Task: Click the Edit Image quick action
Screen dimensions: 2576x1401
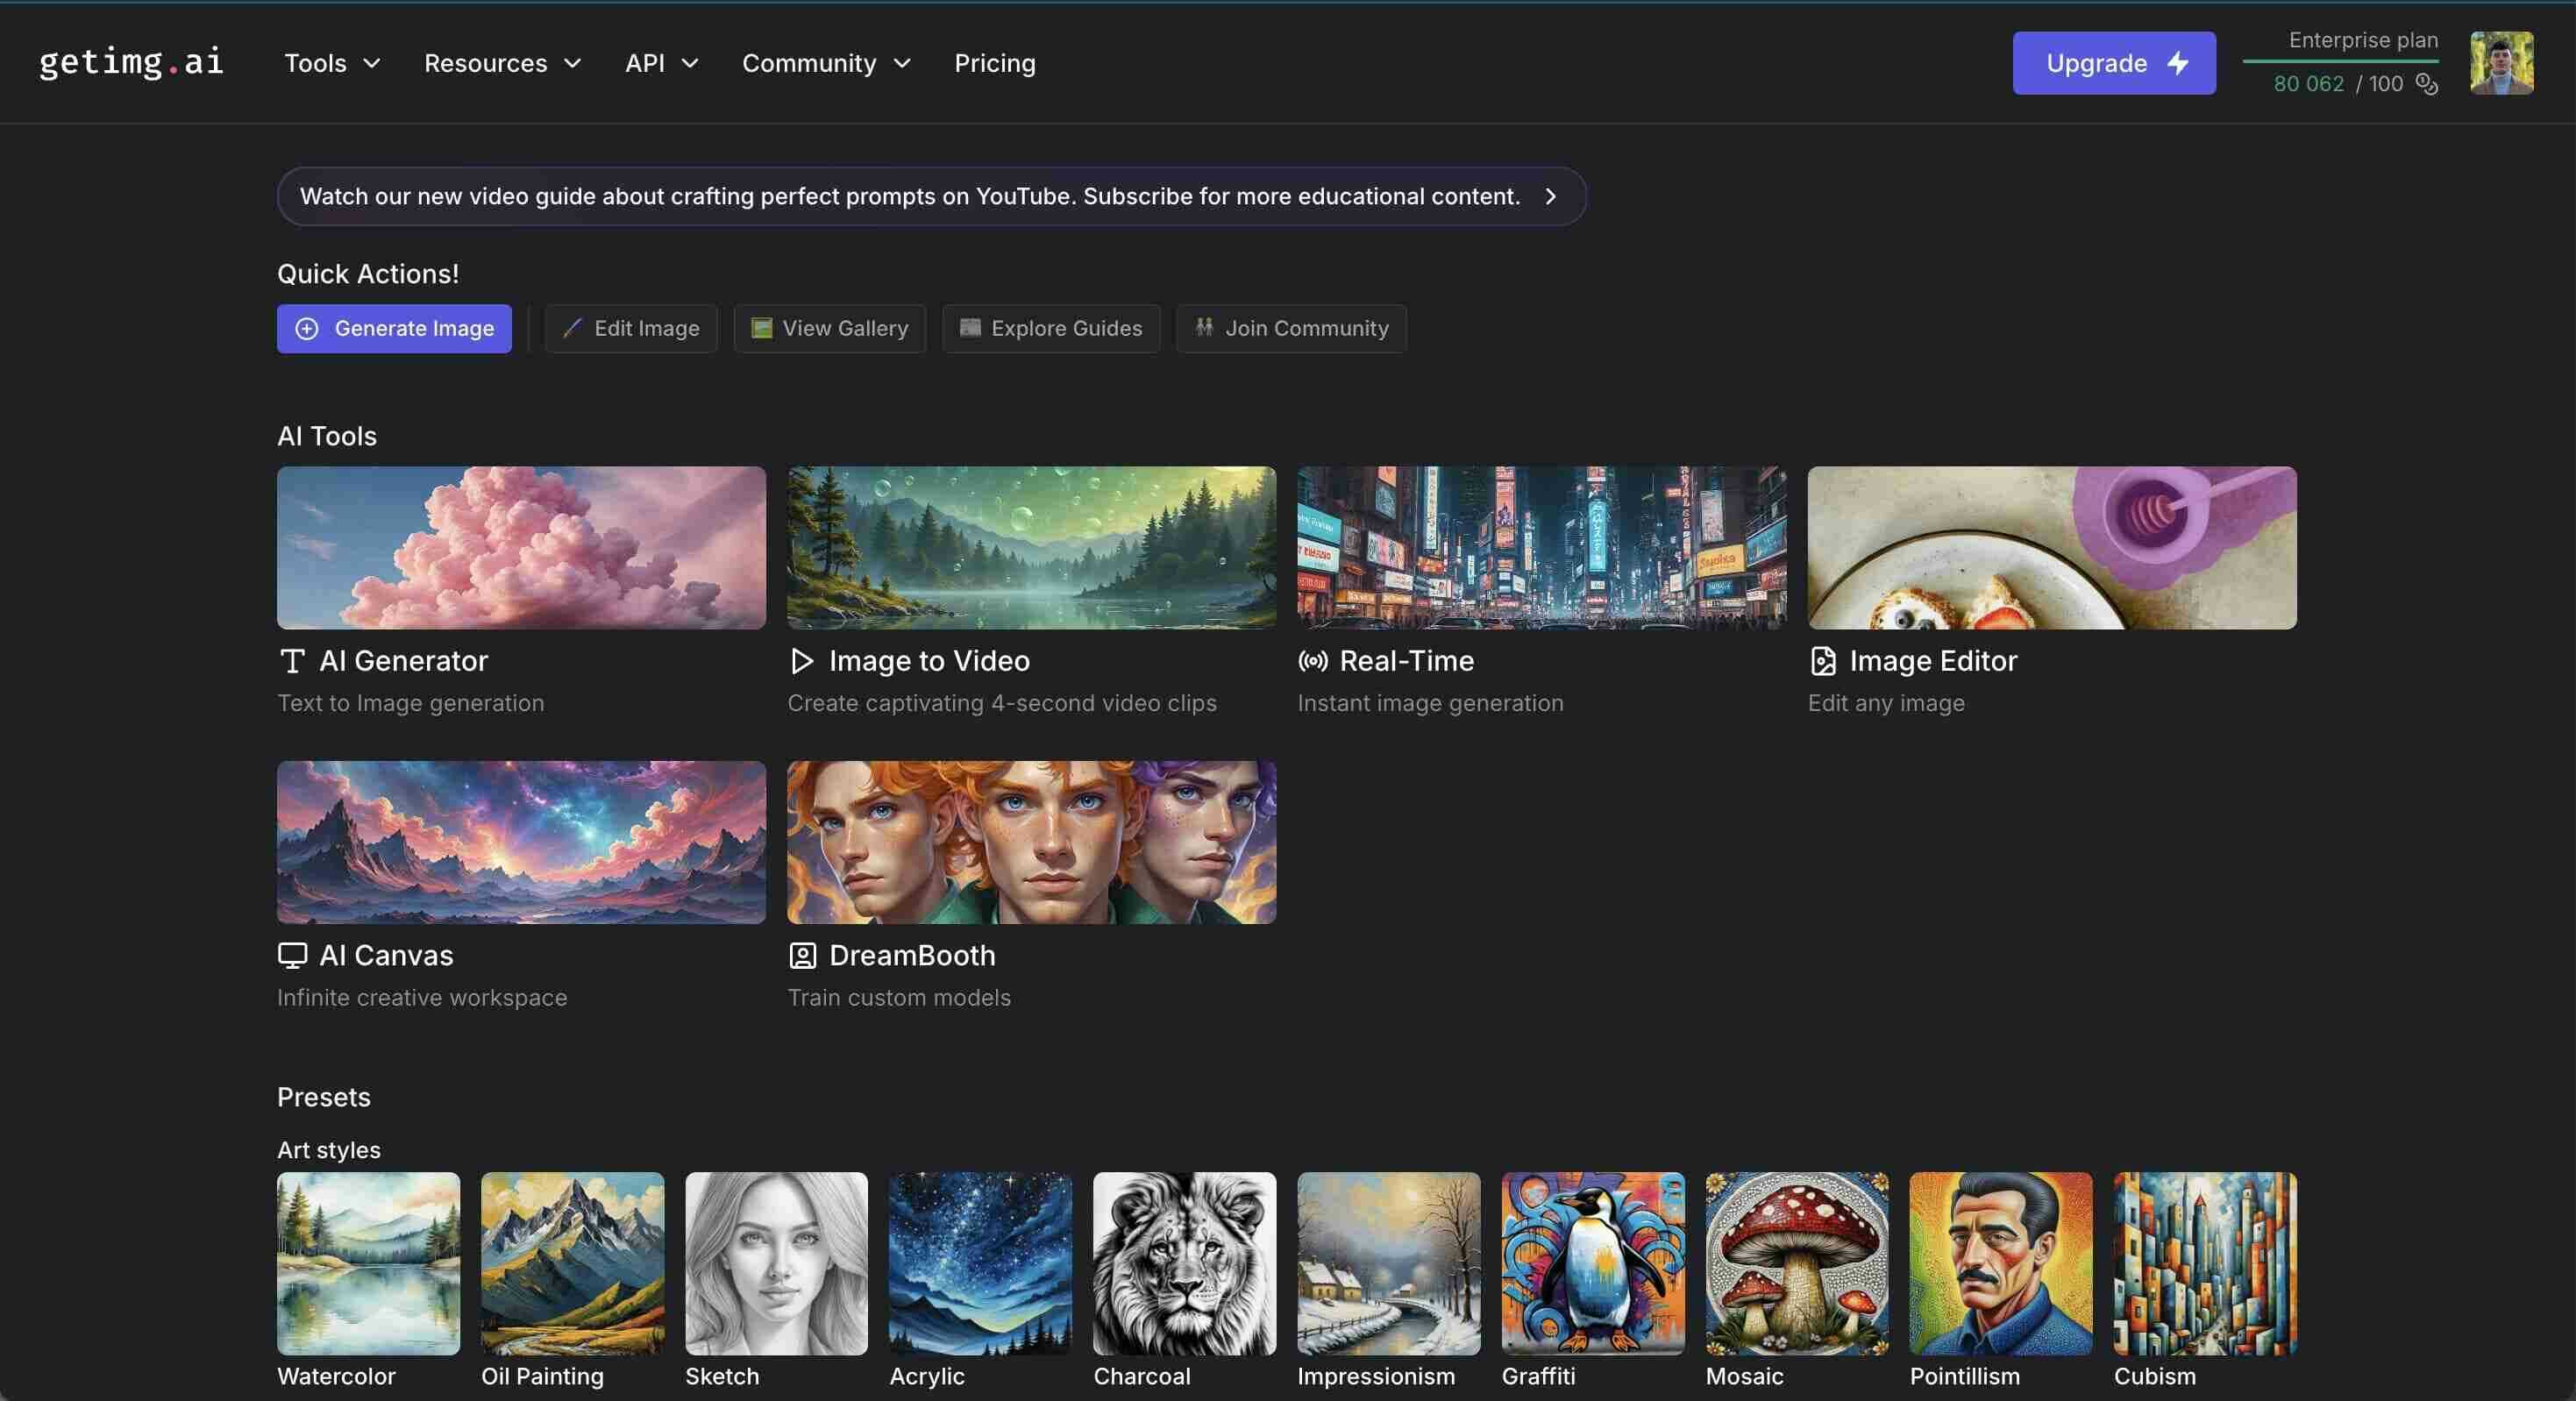Action: pyautogui.click(x=631, y=328)
